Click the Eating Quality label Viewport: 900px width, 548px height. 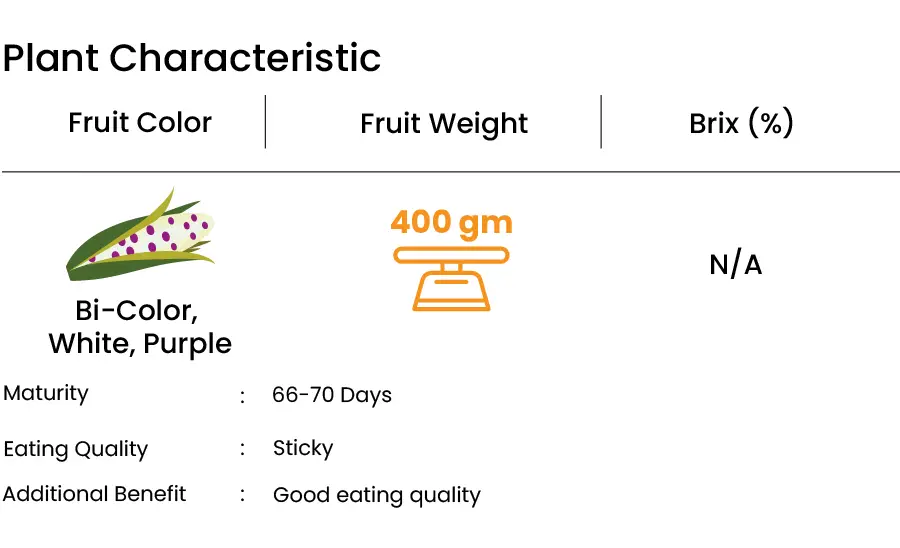click(75, 449)
